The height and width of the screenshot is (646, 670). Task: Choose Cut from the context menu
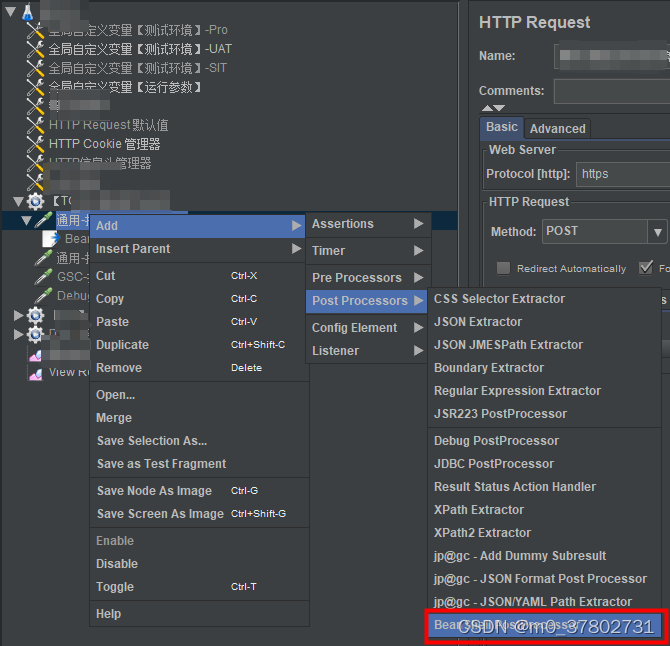197,276
